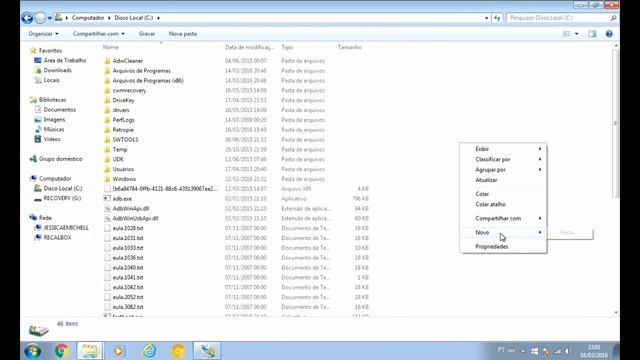Select Novo in context menu
The height and width of the screenshot is (360, 640).
503,232
